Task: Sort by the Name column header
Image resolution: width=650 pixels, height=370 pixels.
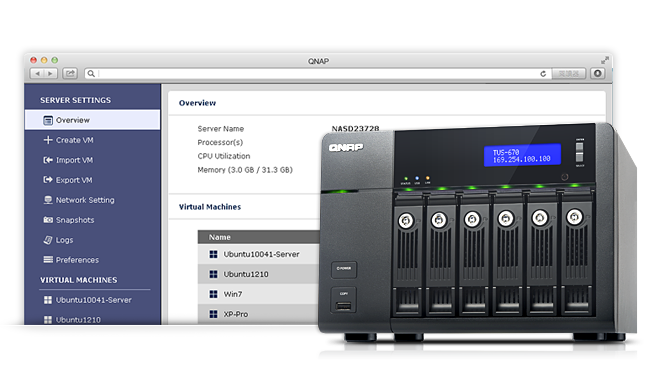Action: [x=220, y=237]
